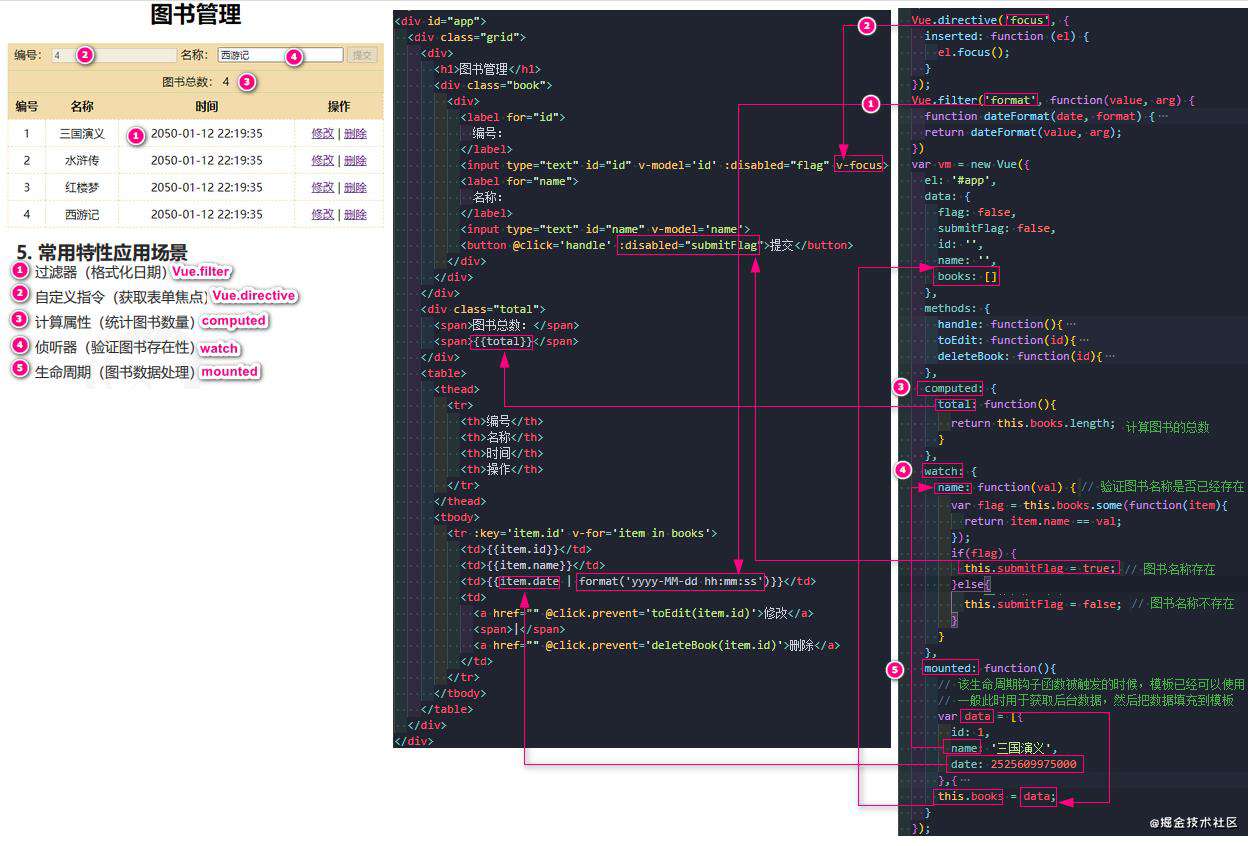Click the 编号 text input field
The height and width of the screenshot is (846, 1257).
click(x=113, y=56)
